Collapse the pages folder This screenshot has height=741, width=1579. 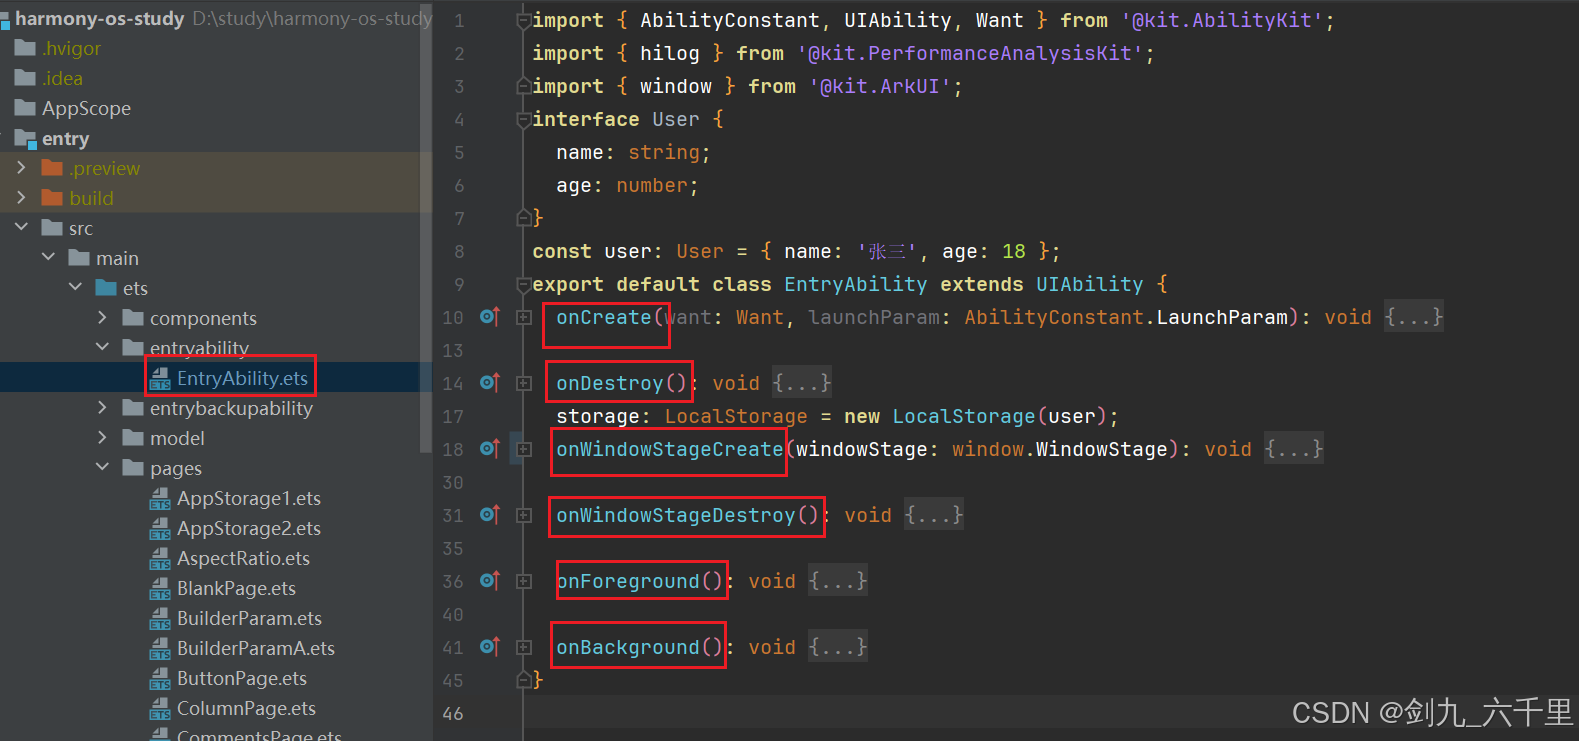click(102, 467)
